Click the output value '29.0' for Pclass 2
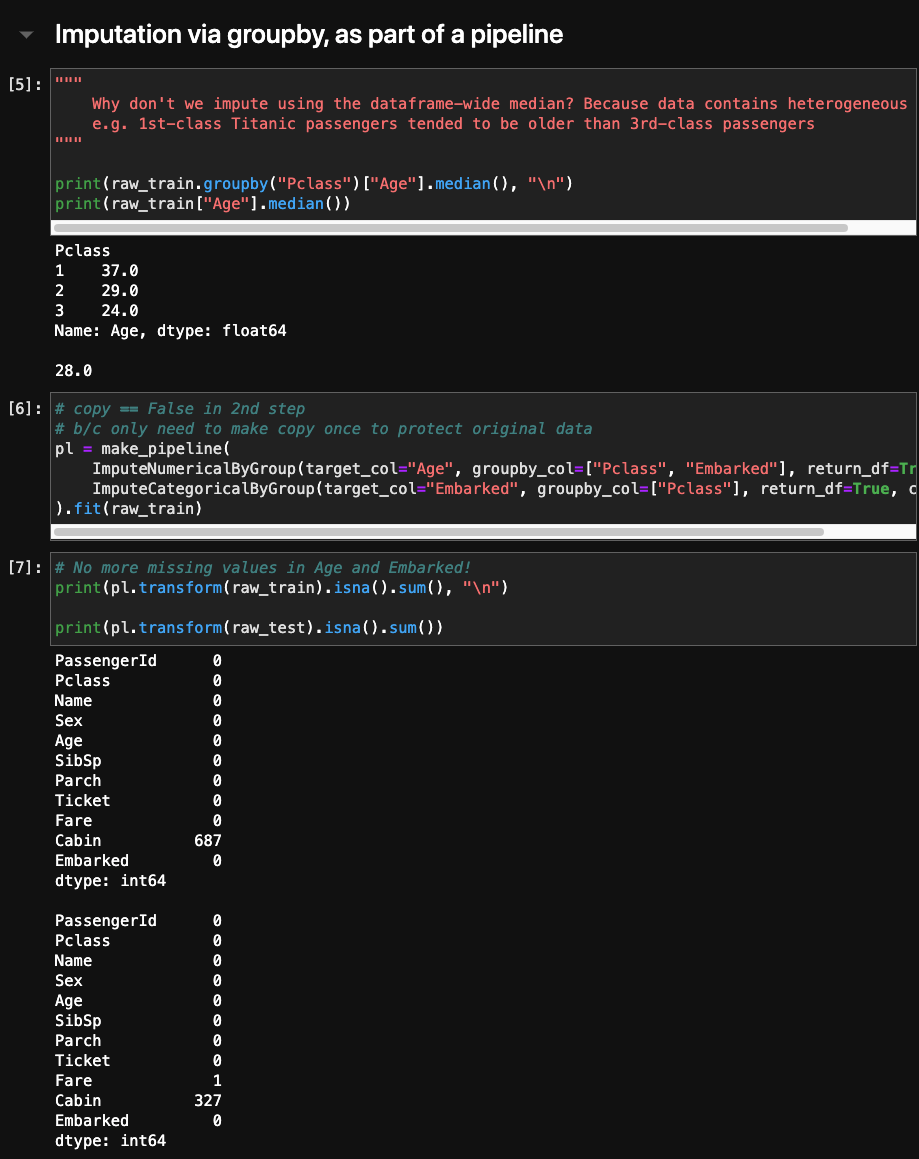This screenshot has width=919, height=1159. [120, 290]
